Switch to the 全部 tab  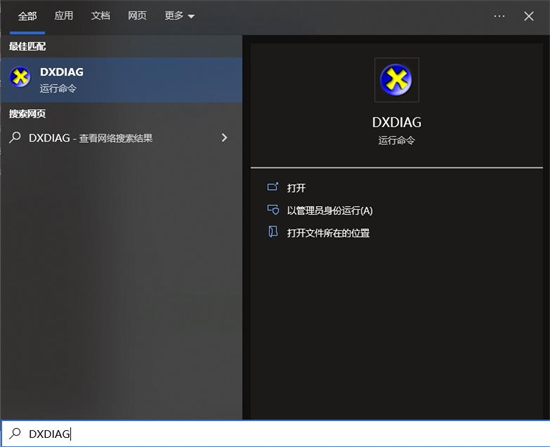tap(27, 16)
